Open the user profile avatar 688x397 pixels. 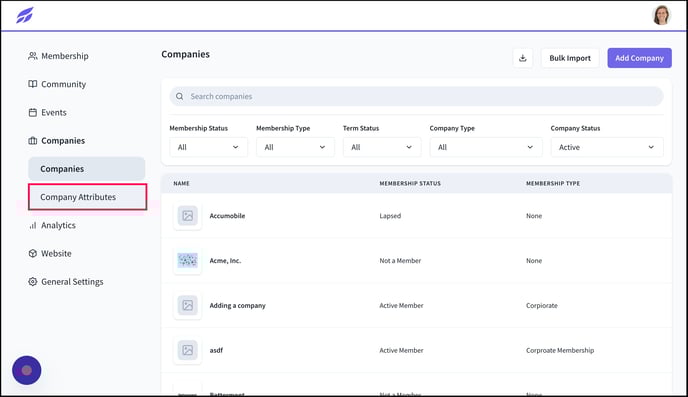(x=661, y=15)
